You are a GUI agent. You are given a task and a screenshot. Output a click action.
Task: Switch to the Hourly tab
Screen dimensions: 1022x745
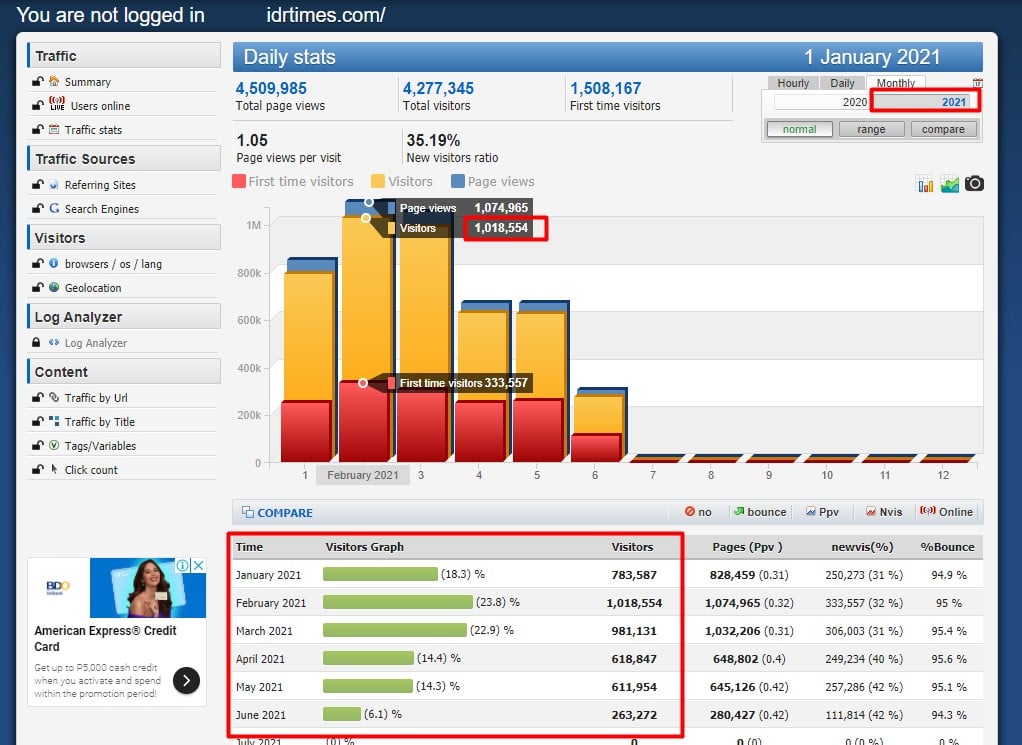coord(793,83)
